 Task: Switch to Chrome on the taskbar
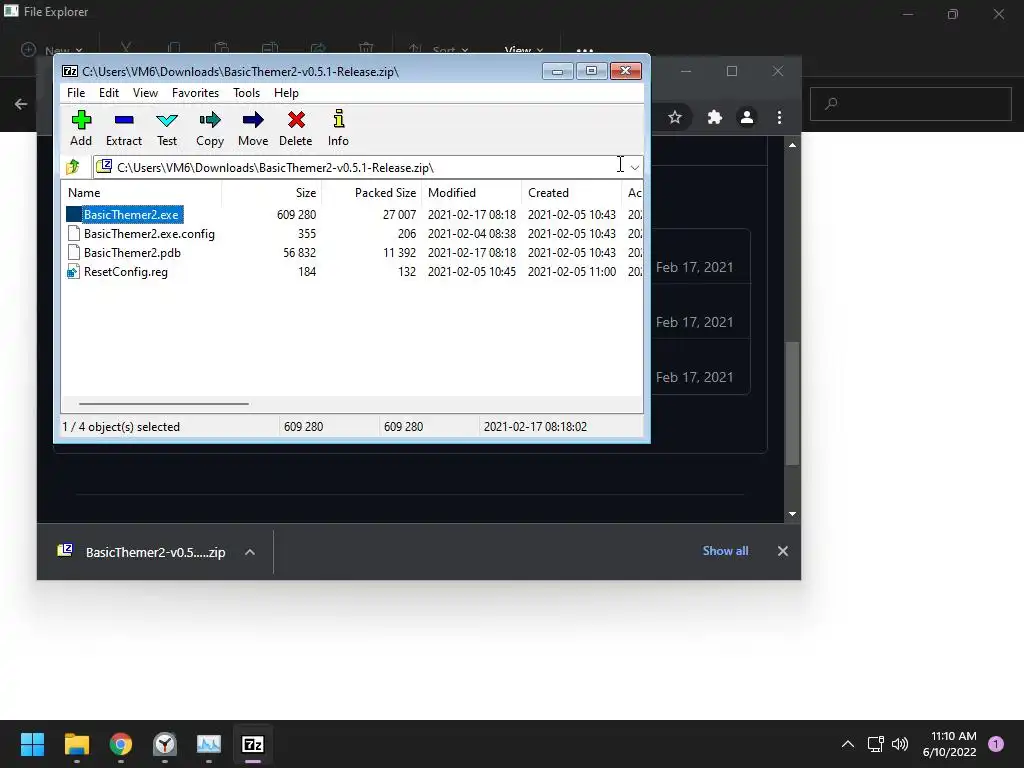(x=121, y=744)
